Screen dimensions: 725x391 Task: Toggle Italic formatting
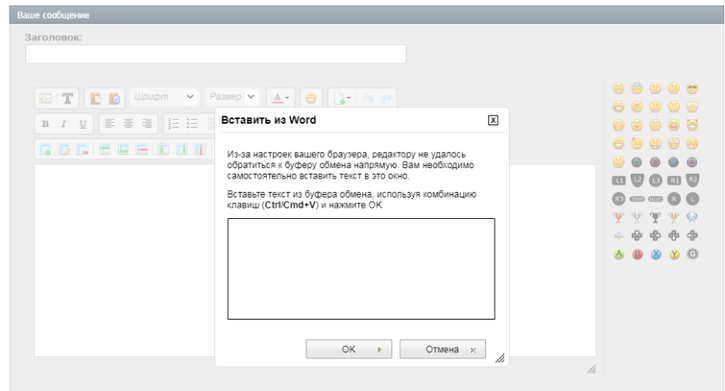pos(64,124)
